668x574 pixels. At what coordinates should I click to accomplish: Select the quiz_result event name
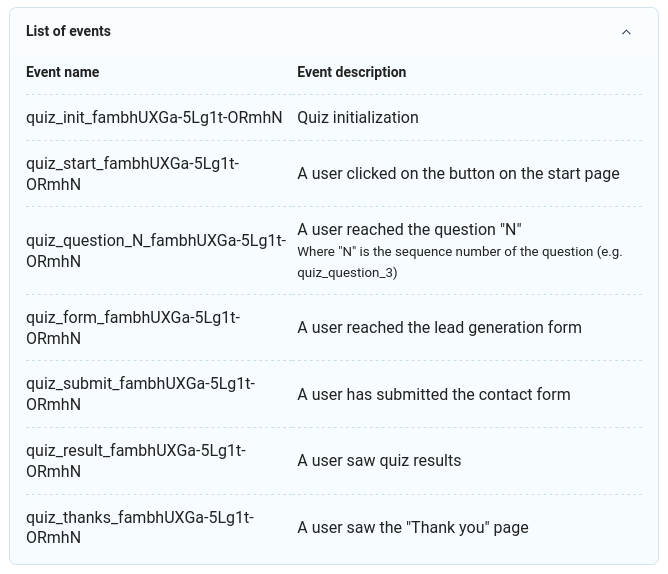pyautogui.click(x=136, y=461)
